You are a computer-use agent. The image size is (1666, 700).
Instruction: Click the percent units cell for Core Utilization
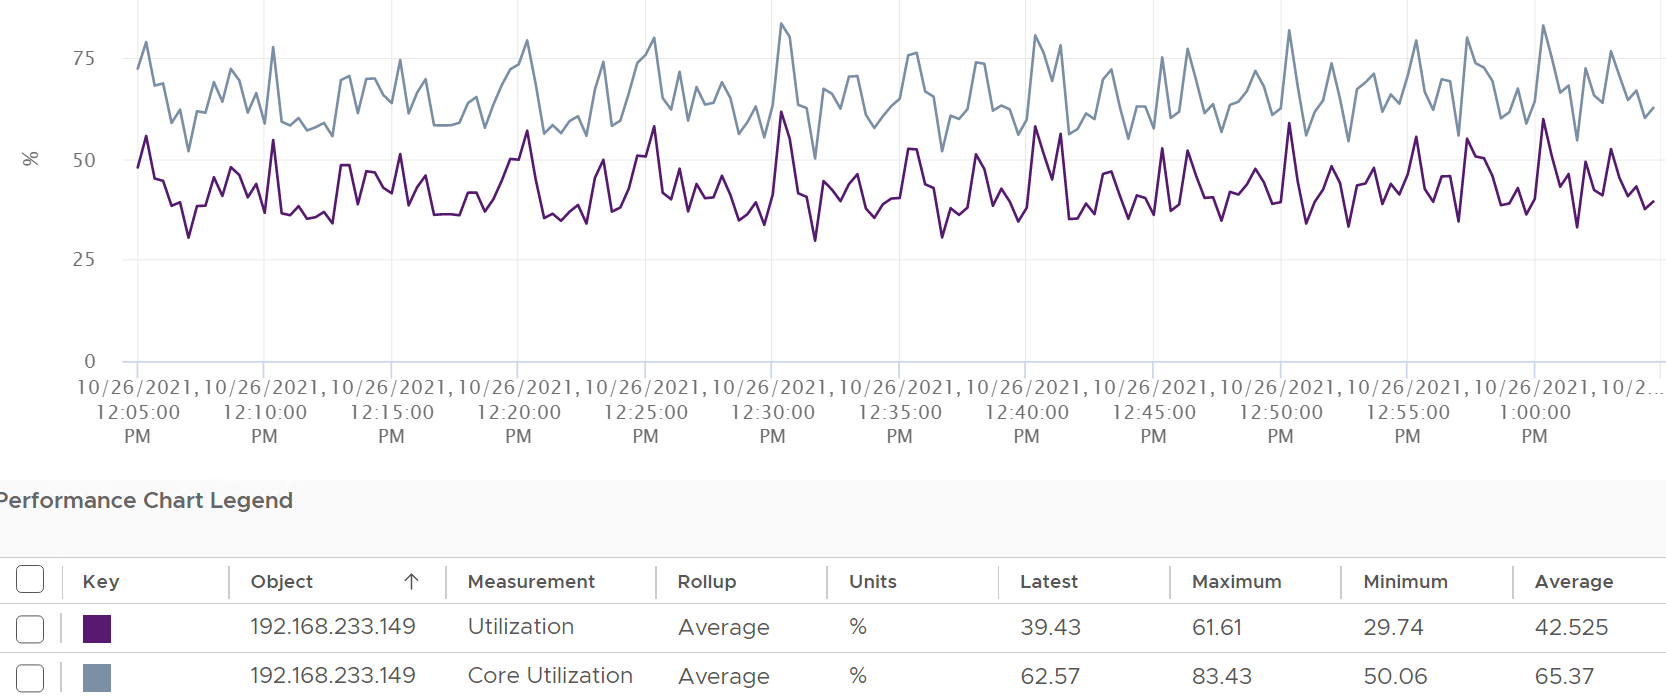pos(858,676)
